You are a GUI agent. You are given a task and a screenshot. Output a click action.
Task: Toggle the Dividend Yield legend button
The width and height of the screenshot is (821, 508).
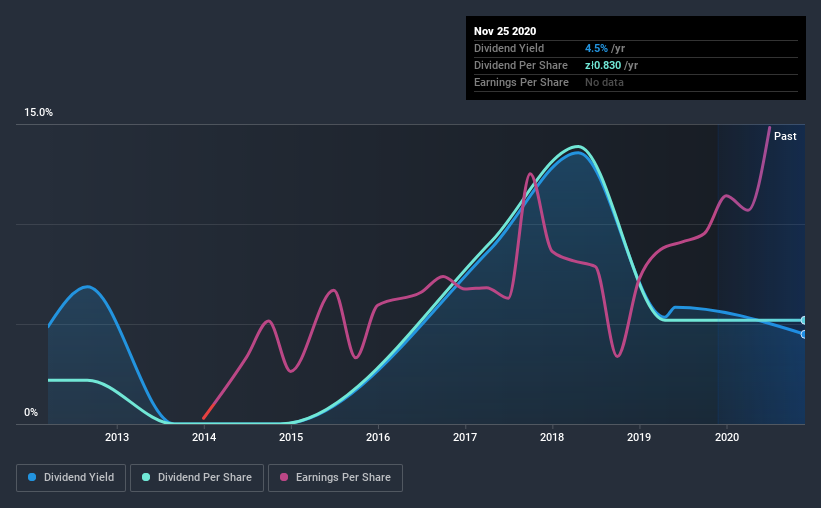71,478
